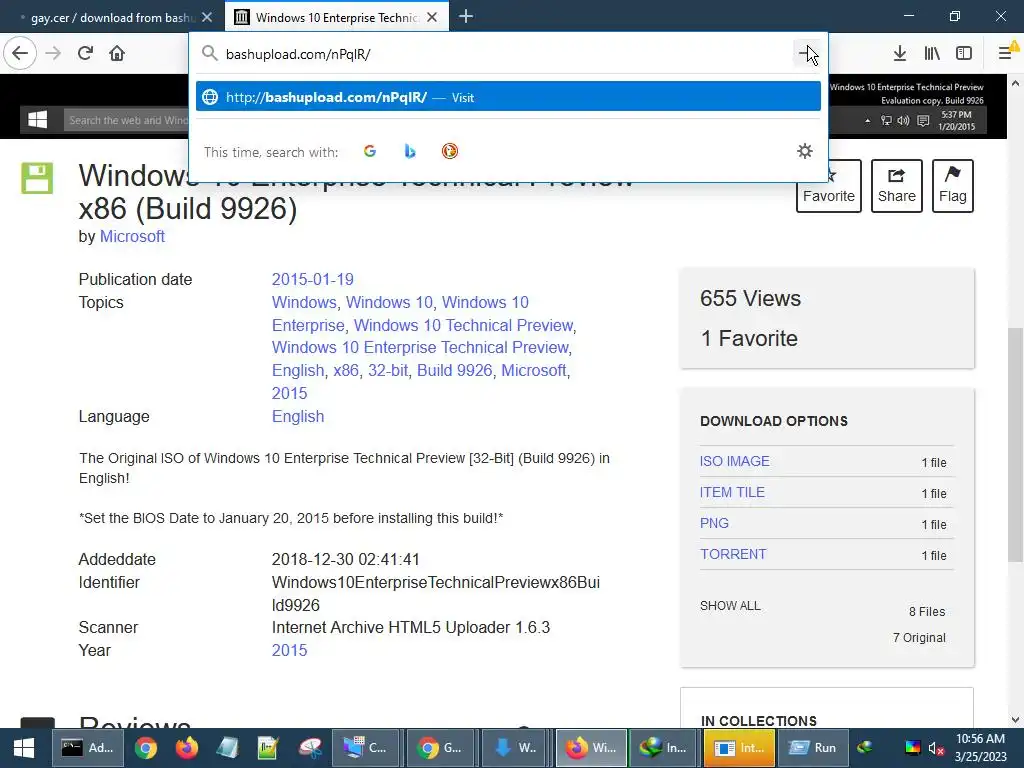Flag this archive item
The width and height of the screenshot is (1024, 768).
[x=952, y=186]
